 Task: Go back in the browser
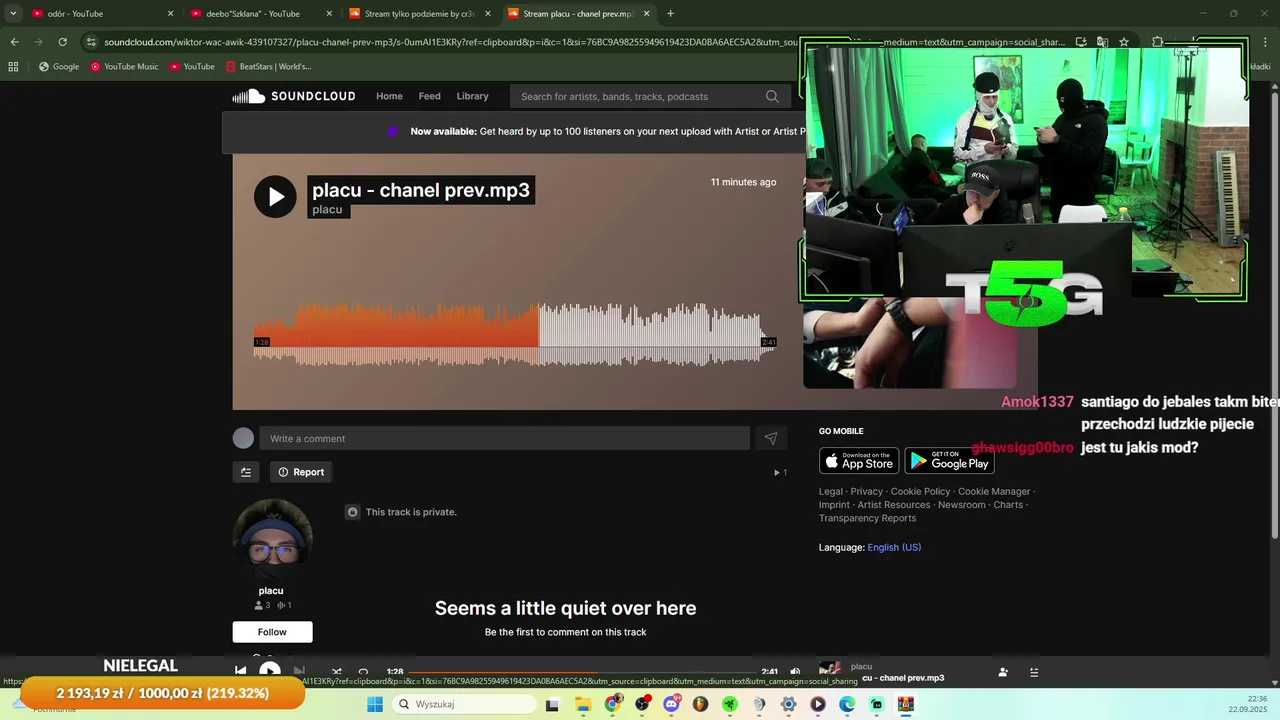click(14, 42)
